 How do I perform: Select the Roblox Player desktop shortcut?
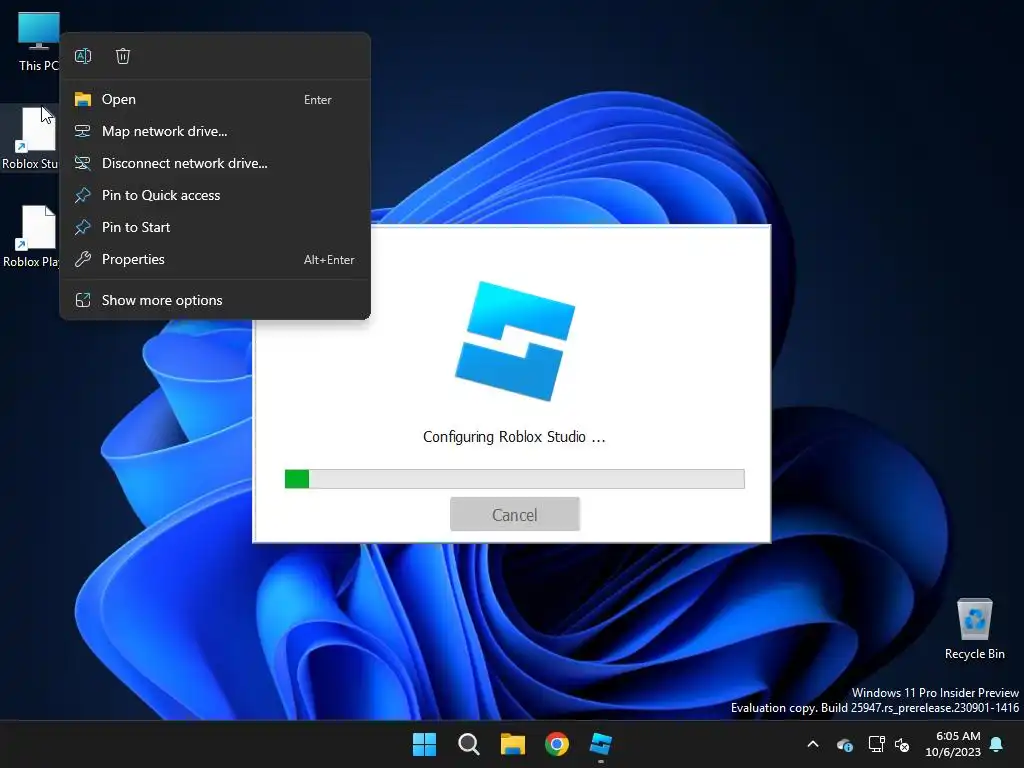(x=31, y=236)
